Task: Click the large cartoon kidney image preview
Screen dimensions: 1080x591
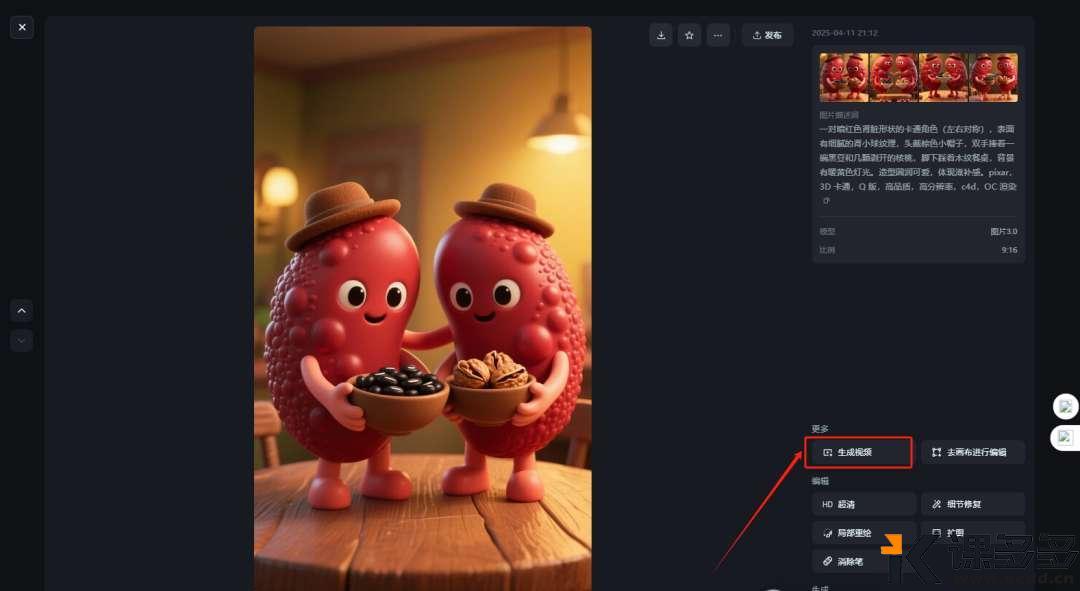Action: (422, 309)
